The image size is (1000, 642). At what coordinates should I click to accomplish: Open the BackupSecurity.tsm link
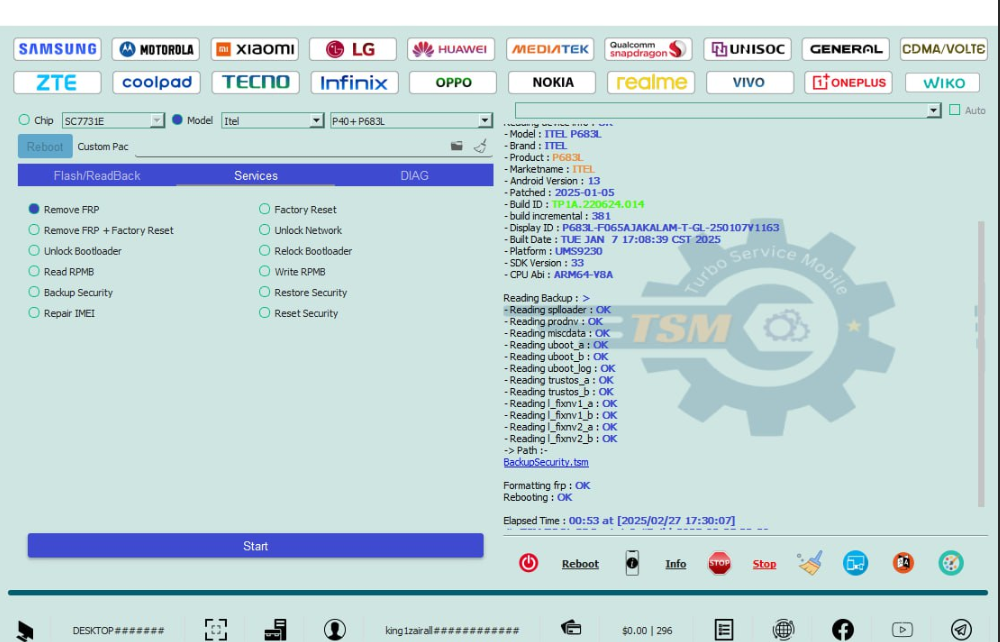pyautogui.click(x=546, y=463)
